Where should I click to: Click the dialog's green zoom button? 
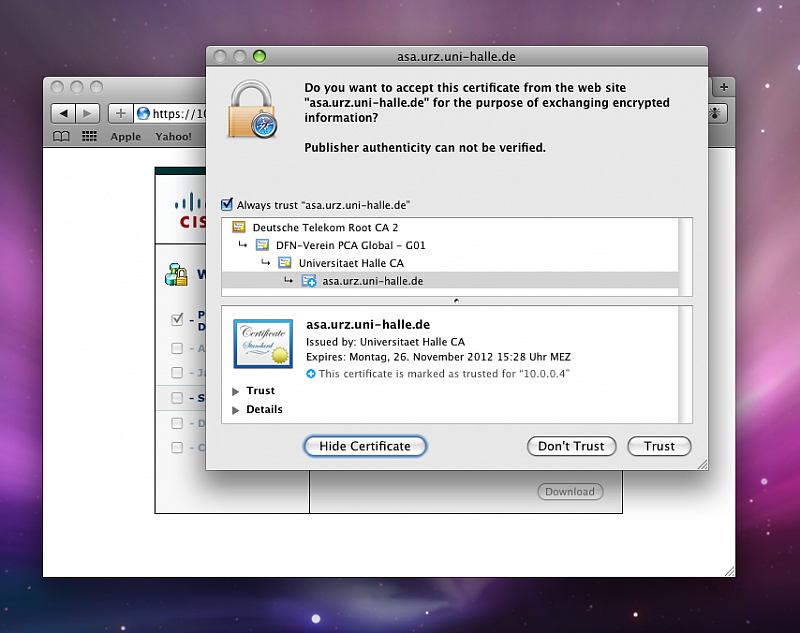(x=259, y=56)
